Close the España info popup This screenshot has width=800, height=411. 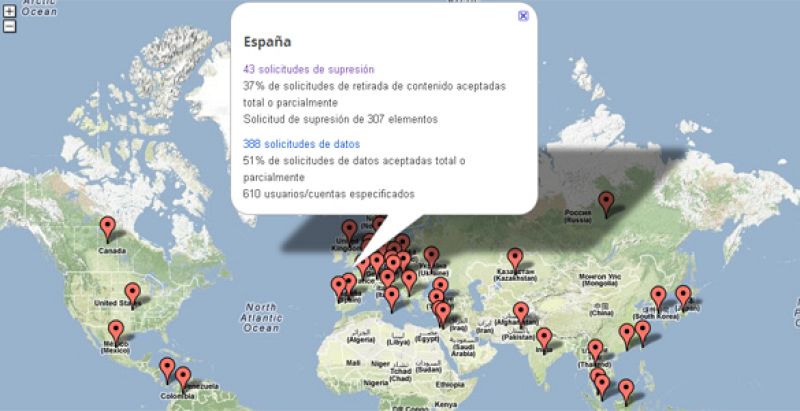[523, 16]
